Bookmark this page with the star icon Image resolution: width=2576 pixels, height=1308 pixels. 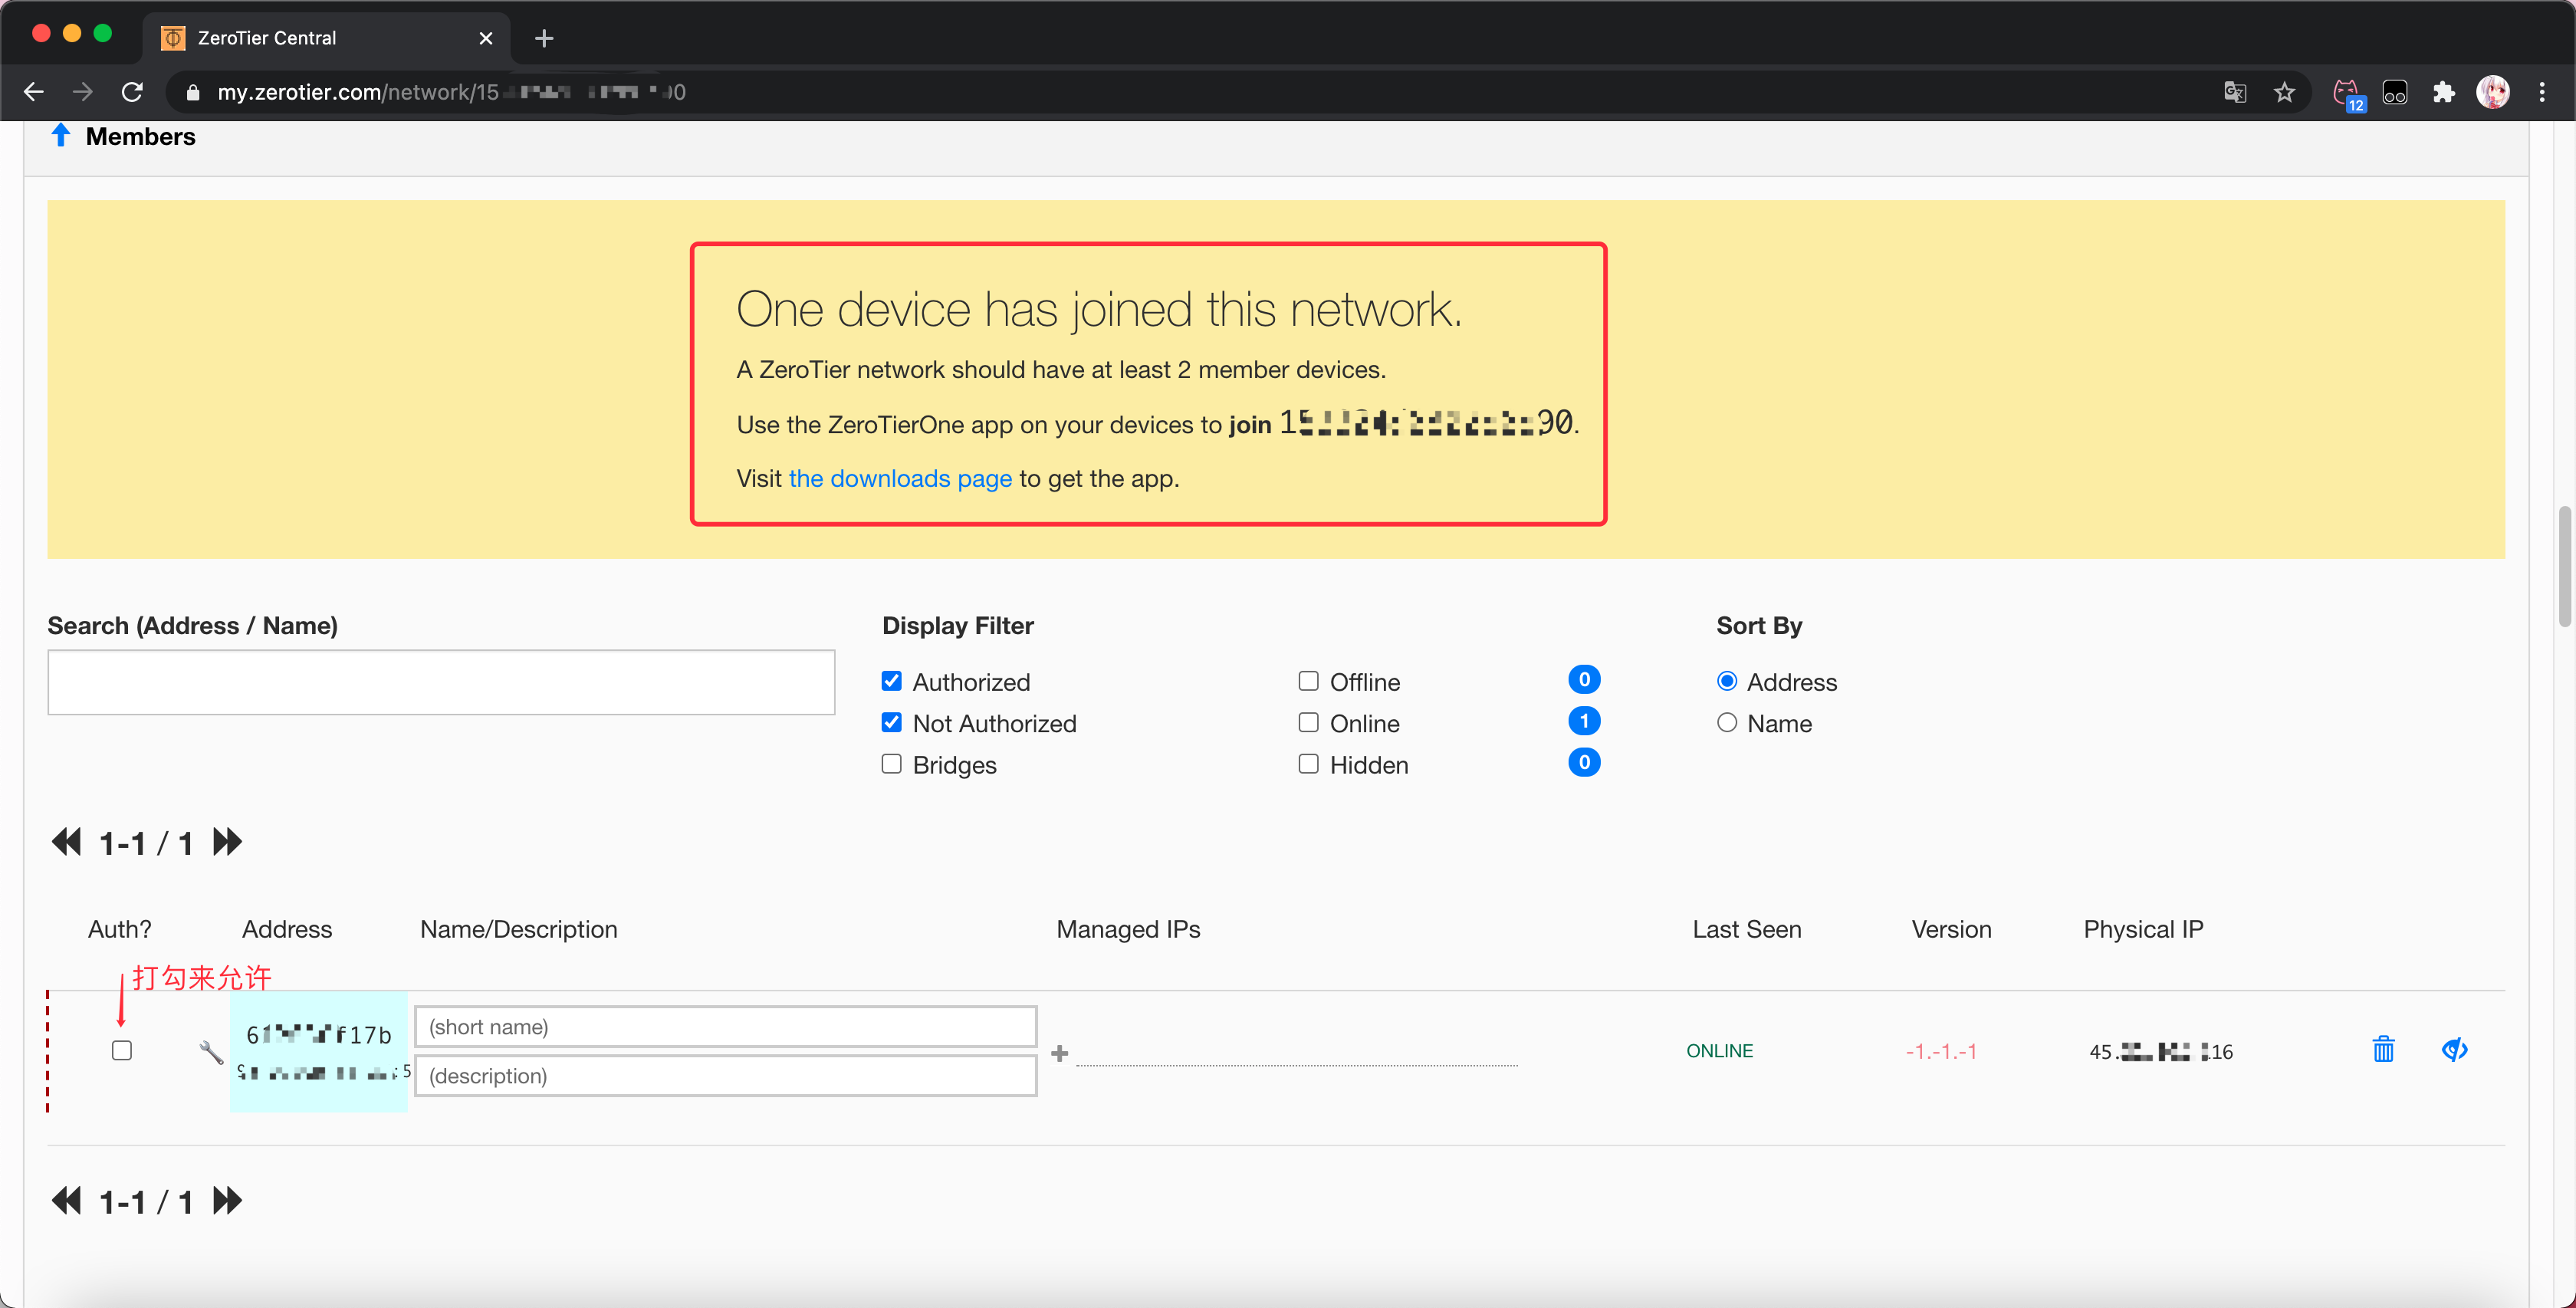2284,92
